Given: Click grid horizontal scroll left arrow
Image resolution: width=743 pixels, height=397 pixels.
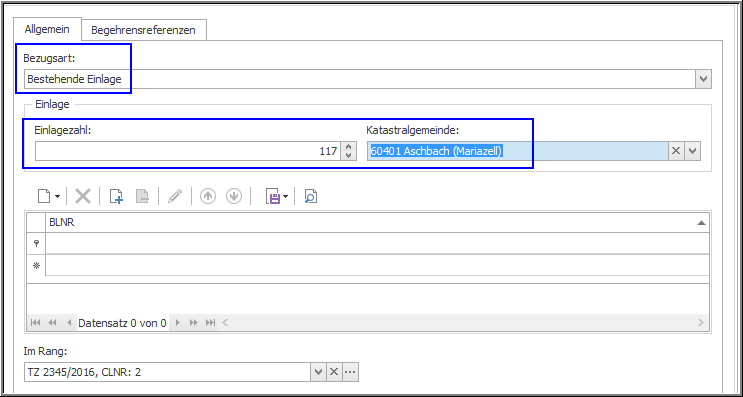Looking at the screenshot, I should (225, 323).
